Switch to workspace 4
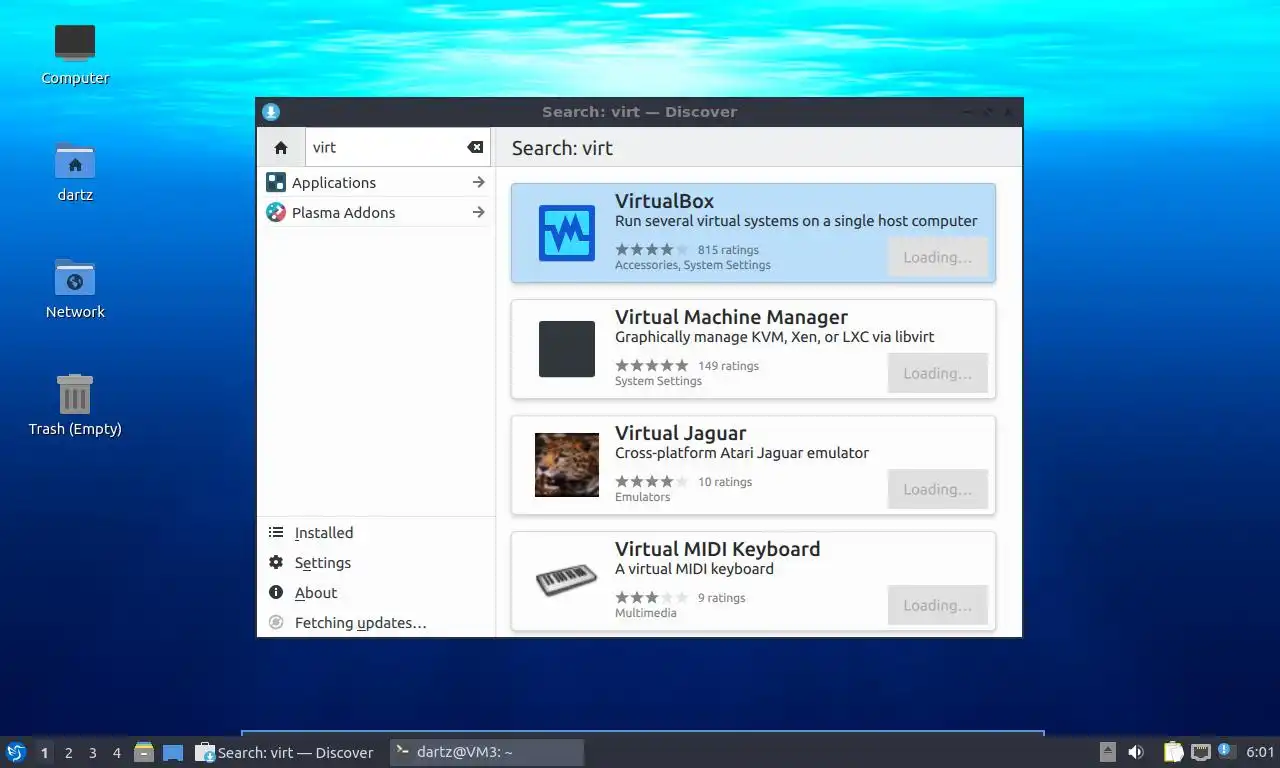The height and width of the screenshot is (768, 1280). [x=117, y=753]
